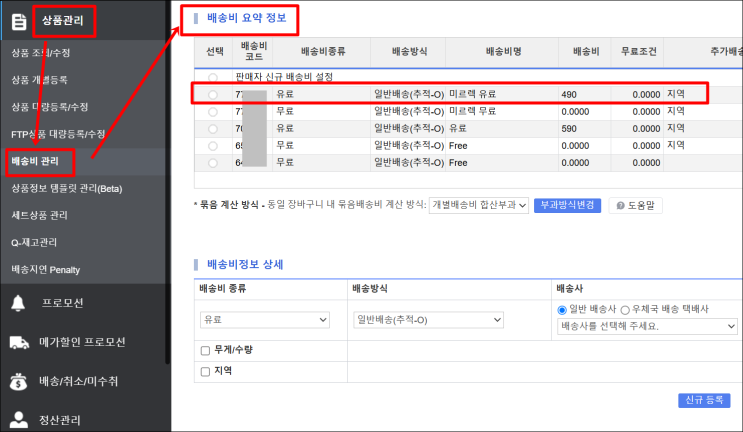Image resolution: width=743 pixels, height=432 pixels.
Task: Open the 일반배송(추적-O) 배송방식 dropdown
Action: click(428, 320)
